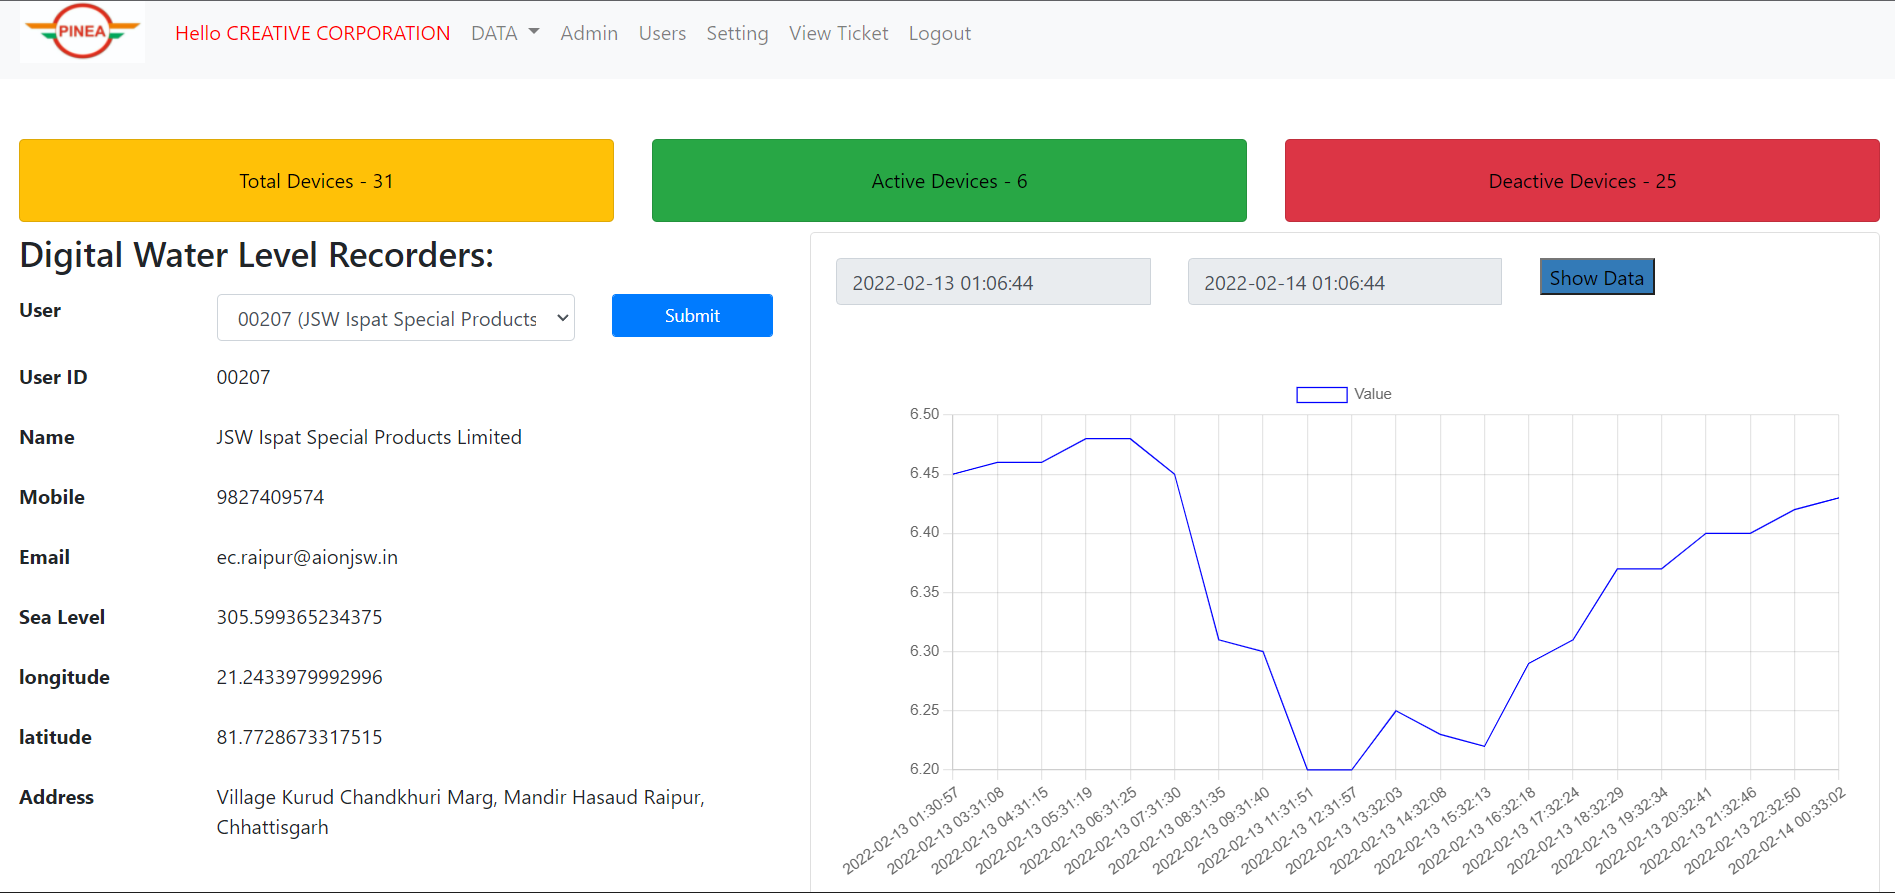The height and width of the screenshot is (893, 1895).
Task: Select the Total Devices yellow card
Action: point(316,181)
